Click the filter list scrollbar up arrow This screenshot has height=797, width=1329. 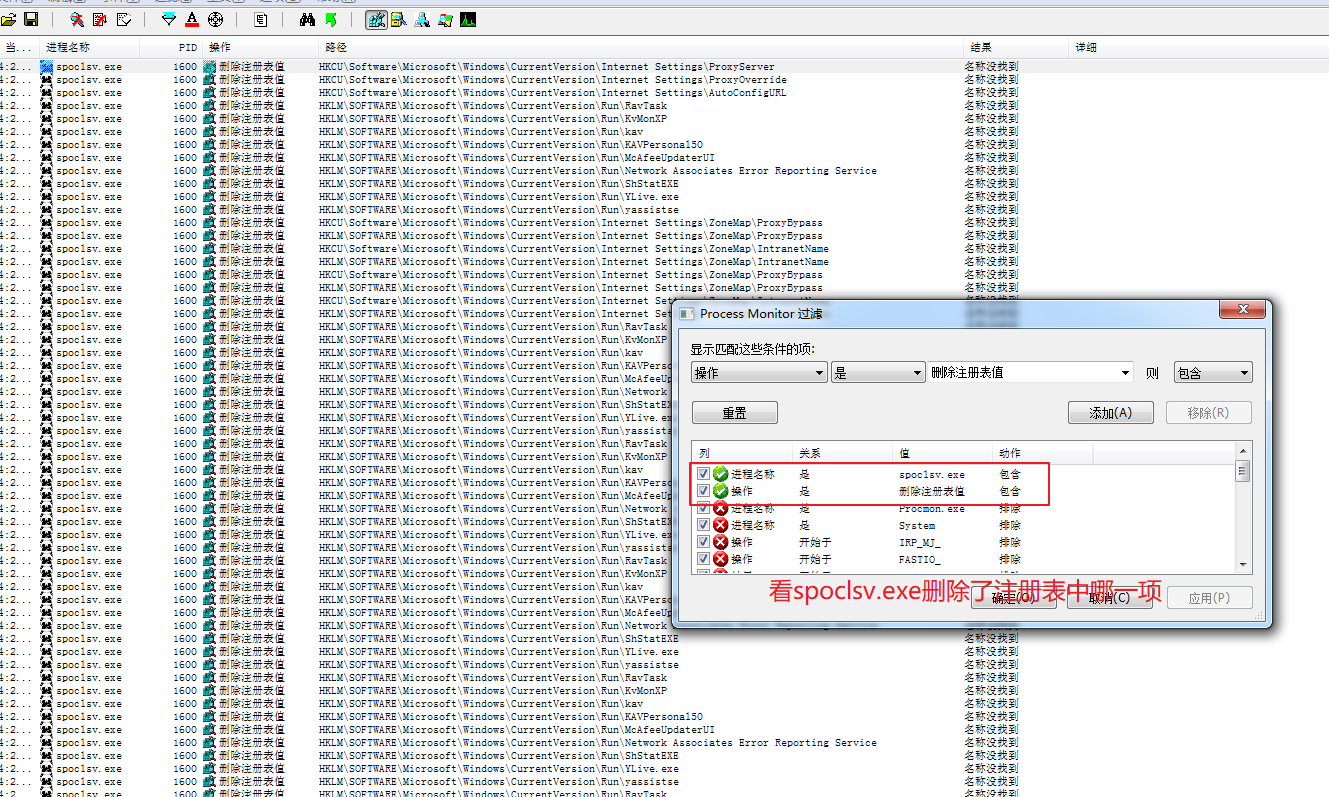click(x=1243, y=450)
